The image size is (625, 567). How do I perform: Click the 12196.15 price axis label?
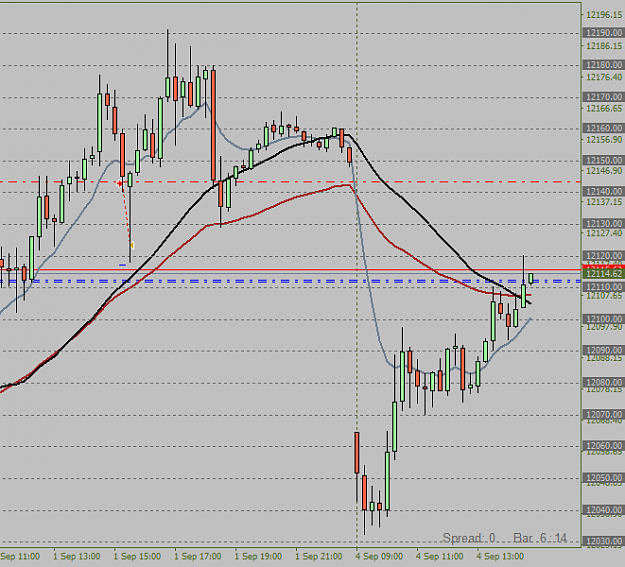pyautogui.click(x=603, y=15)
